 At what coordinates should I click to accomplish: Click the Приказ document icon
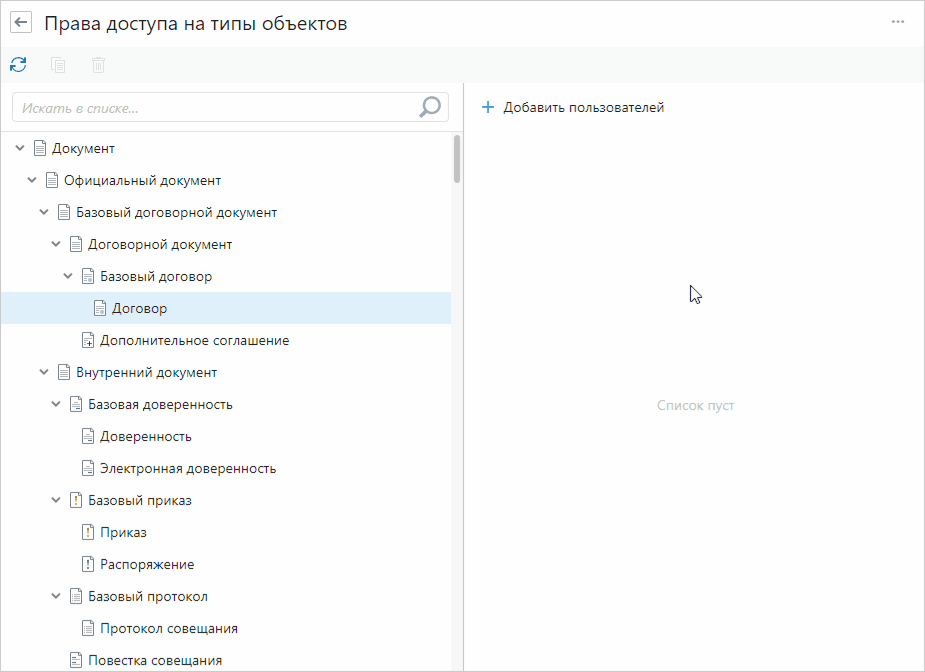tap(87, 532)
